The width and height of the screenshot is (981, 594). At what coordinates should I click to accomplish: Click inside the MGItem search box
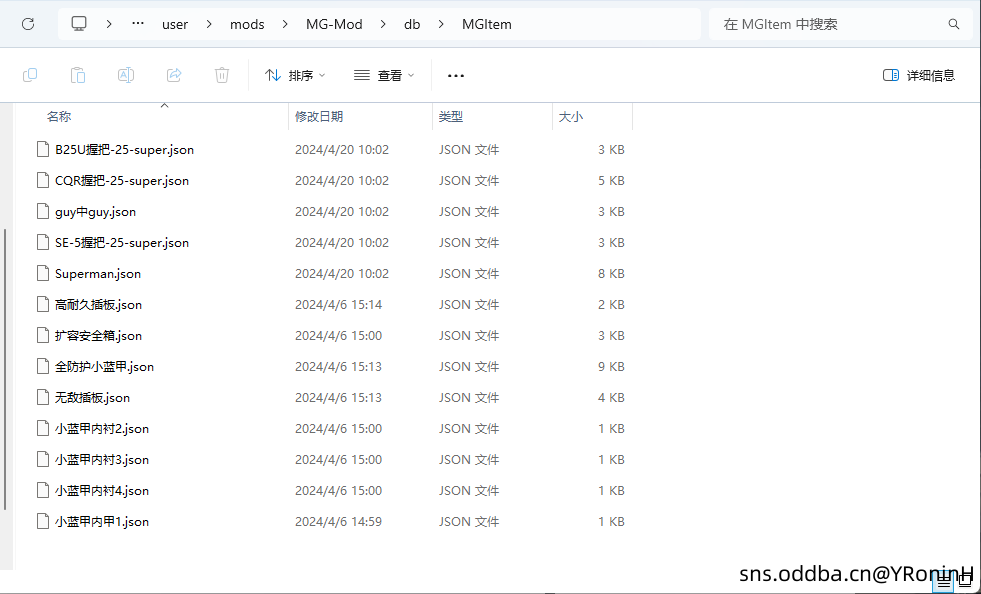tap(840, 23)
